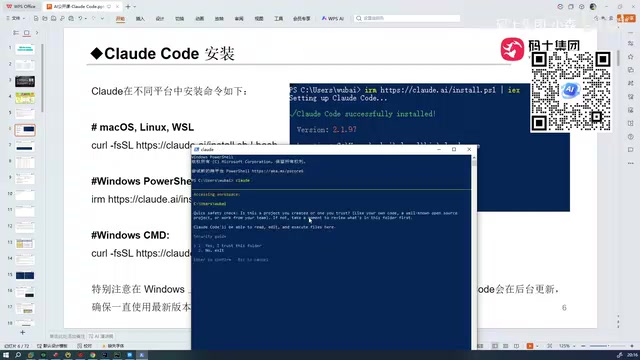Choose "Yes, I trust this folder" in PowerShell

tap(233, 246)
